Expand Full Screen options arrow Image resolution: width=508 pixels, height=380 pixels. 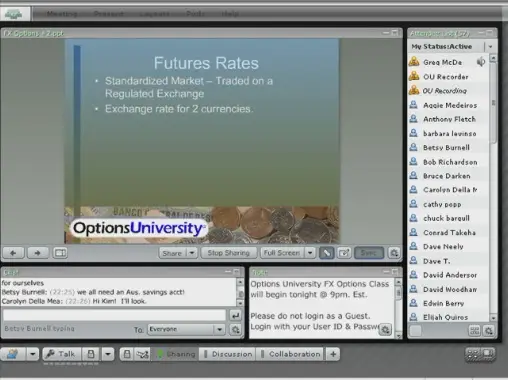coord(310,253)
